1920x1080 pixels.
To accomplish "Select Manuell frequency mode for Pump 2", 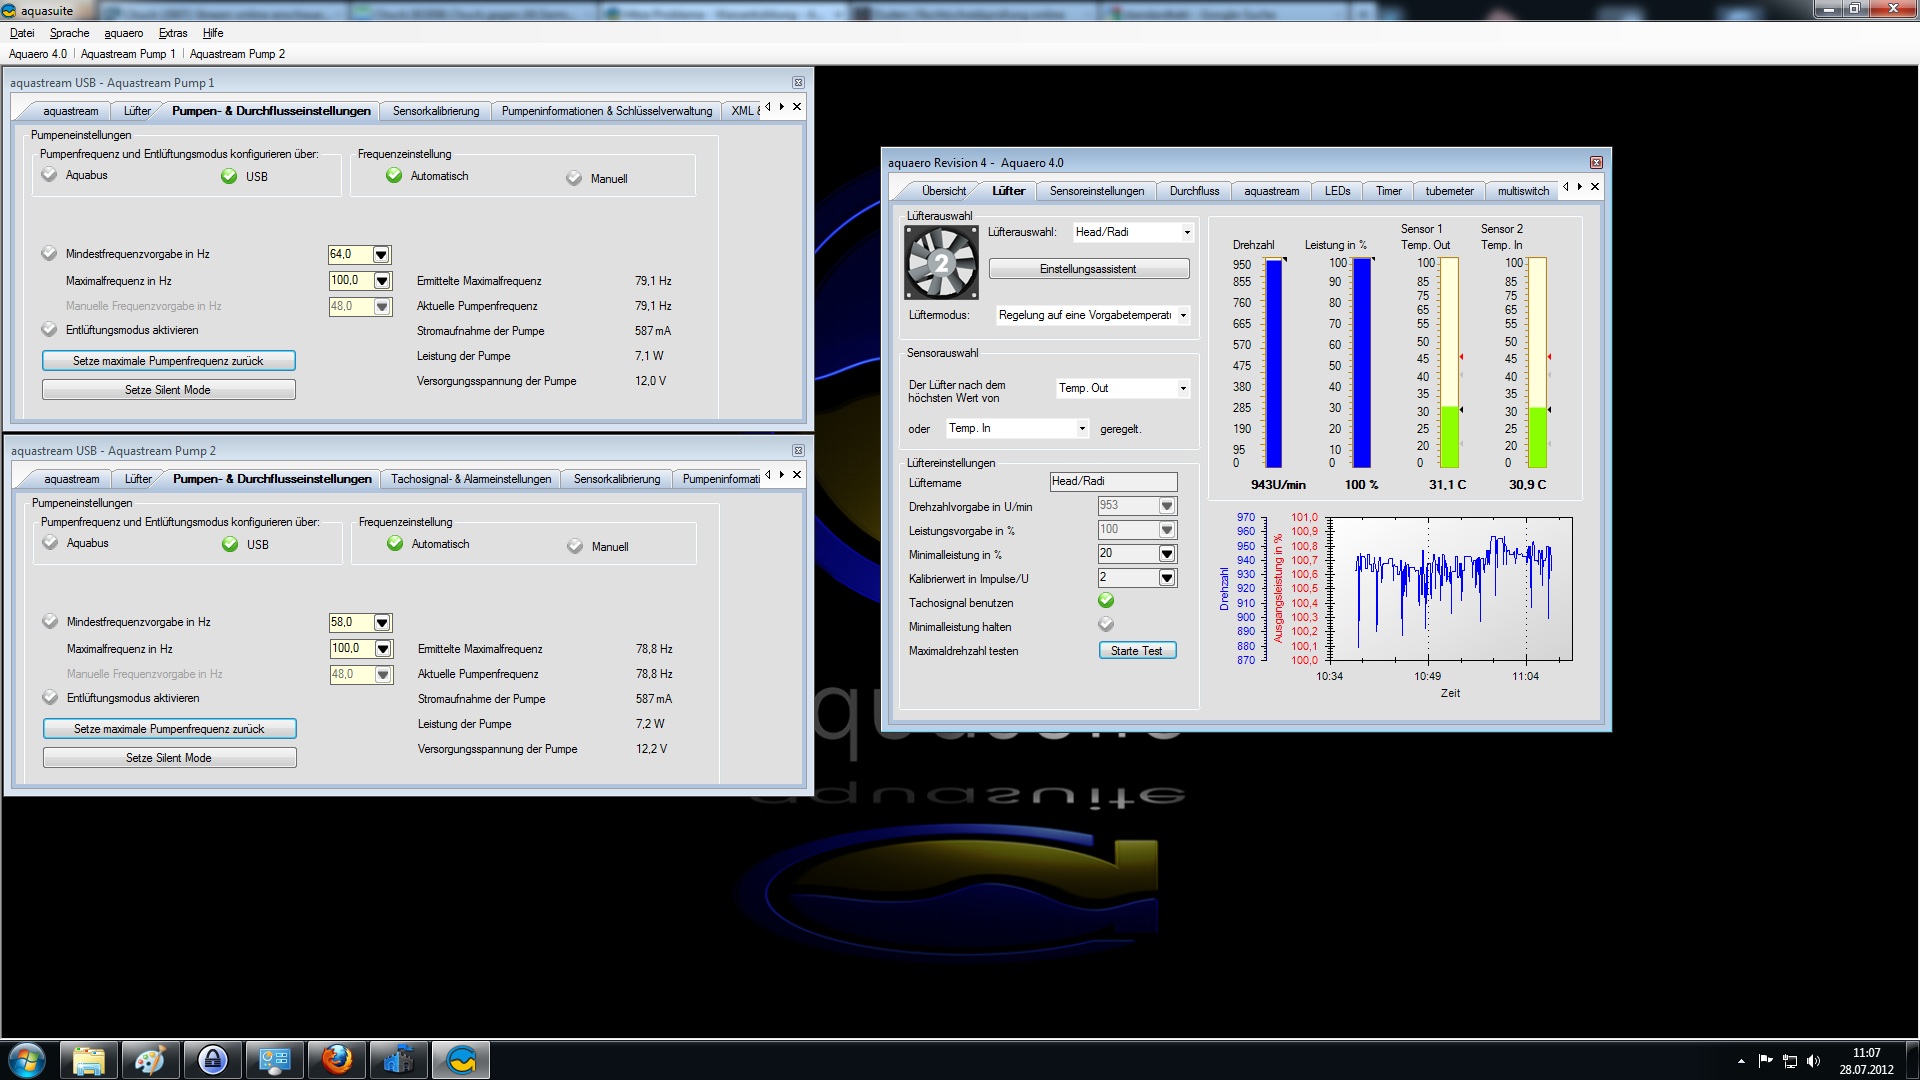I will pyautogui.click(x=575, y=547).
